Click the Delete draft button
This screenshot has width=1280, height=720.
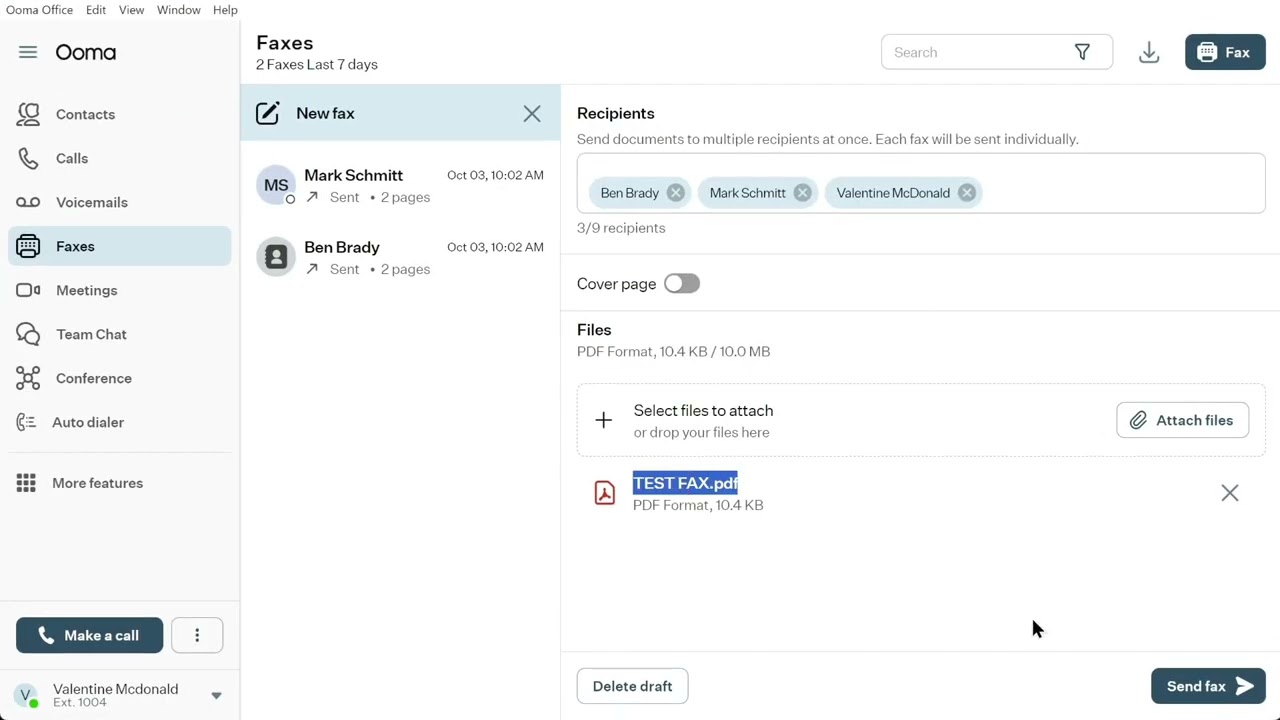pyautogui.click(x=632, y=686)
